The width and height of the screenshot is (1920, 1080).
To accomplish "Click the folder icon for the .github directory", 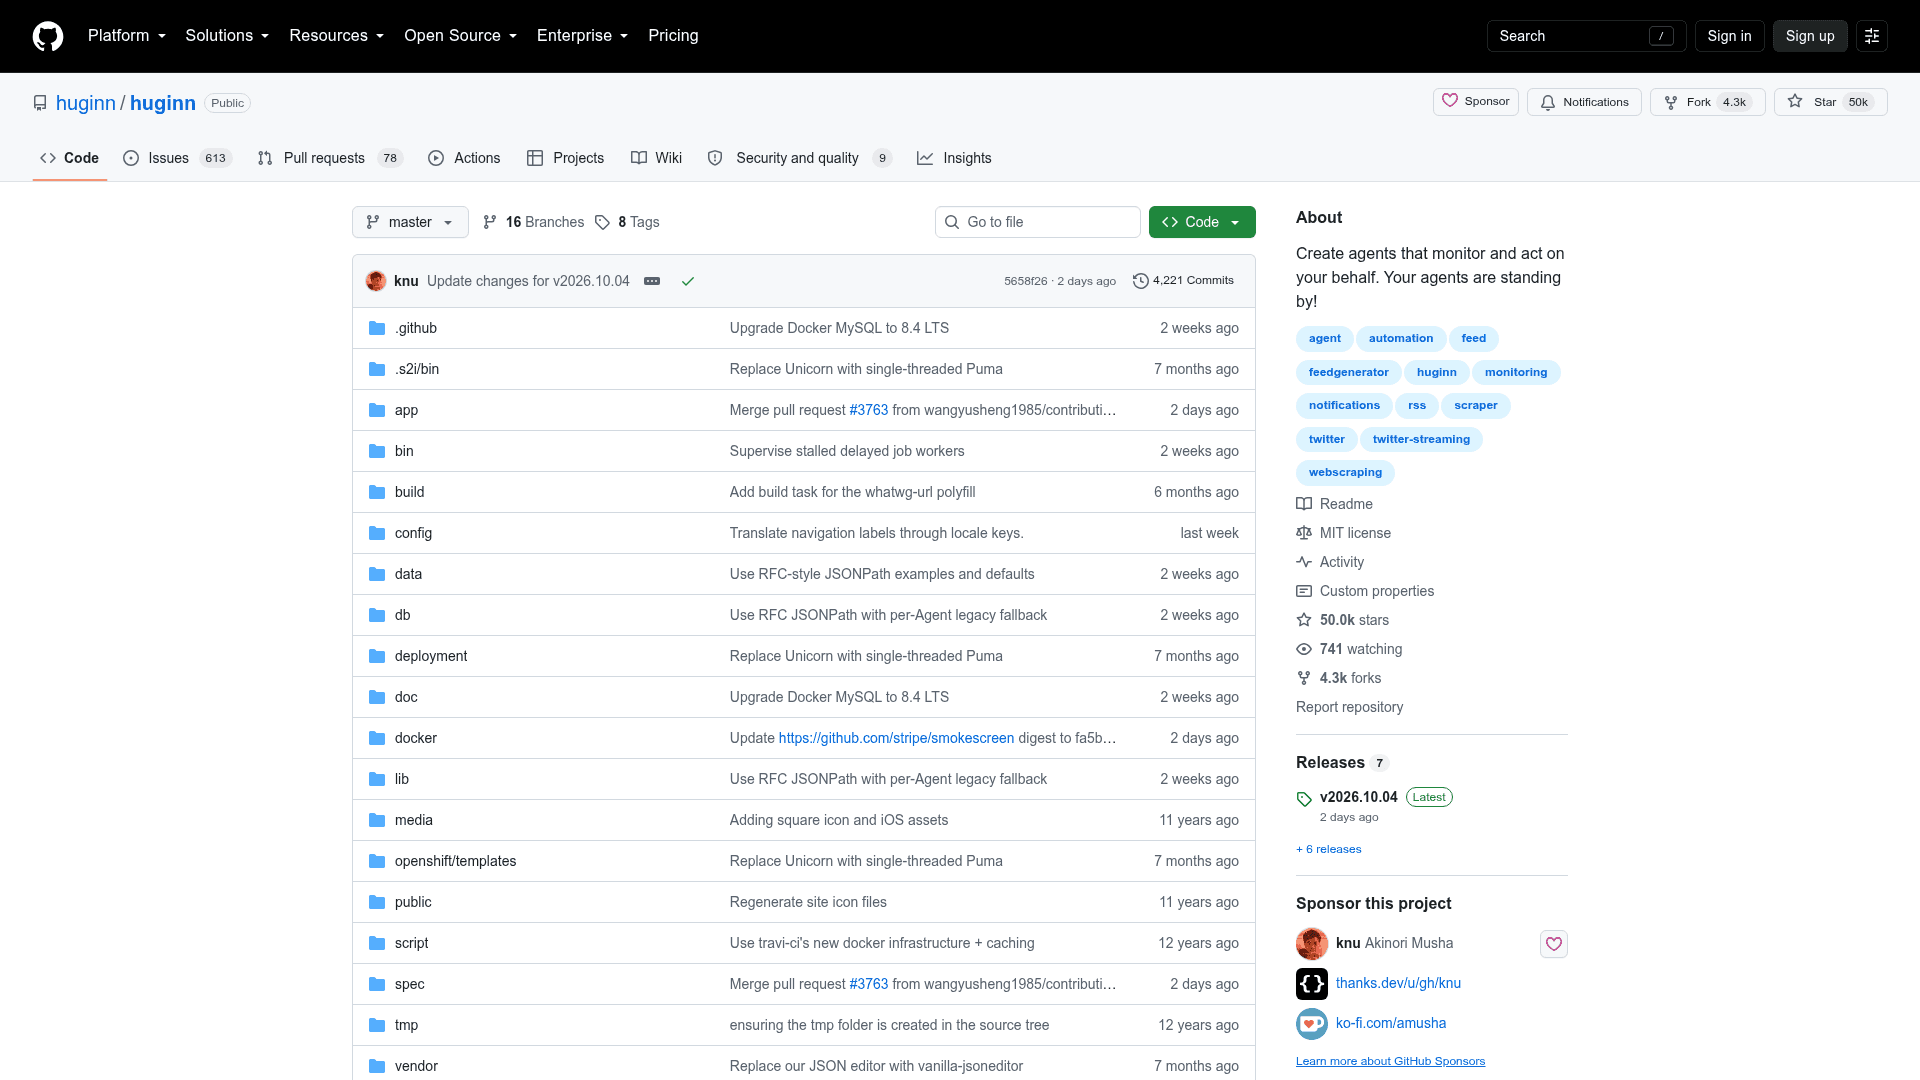I will point(377,328).
